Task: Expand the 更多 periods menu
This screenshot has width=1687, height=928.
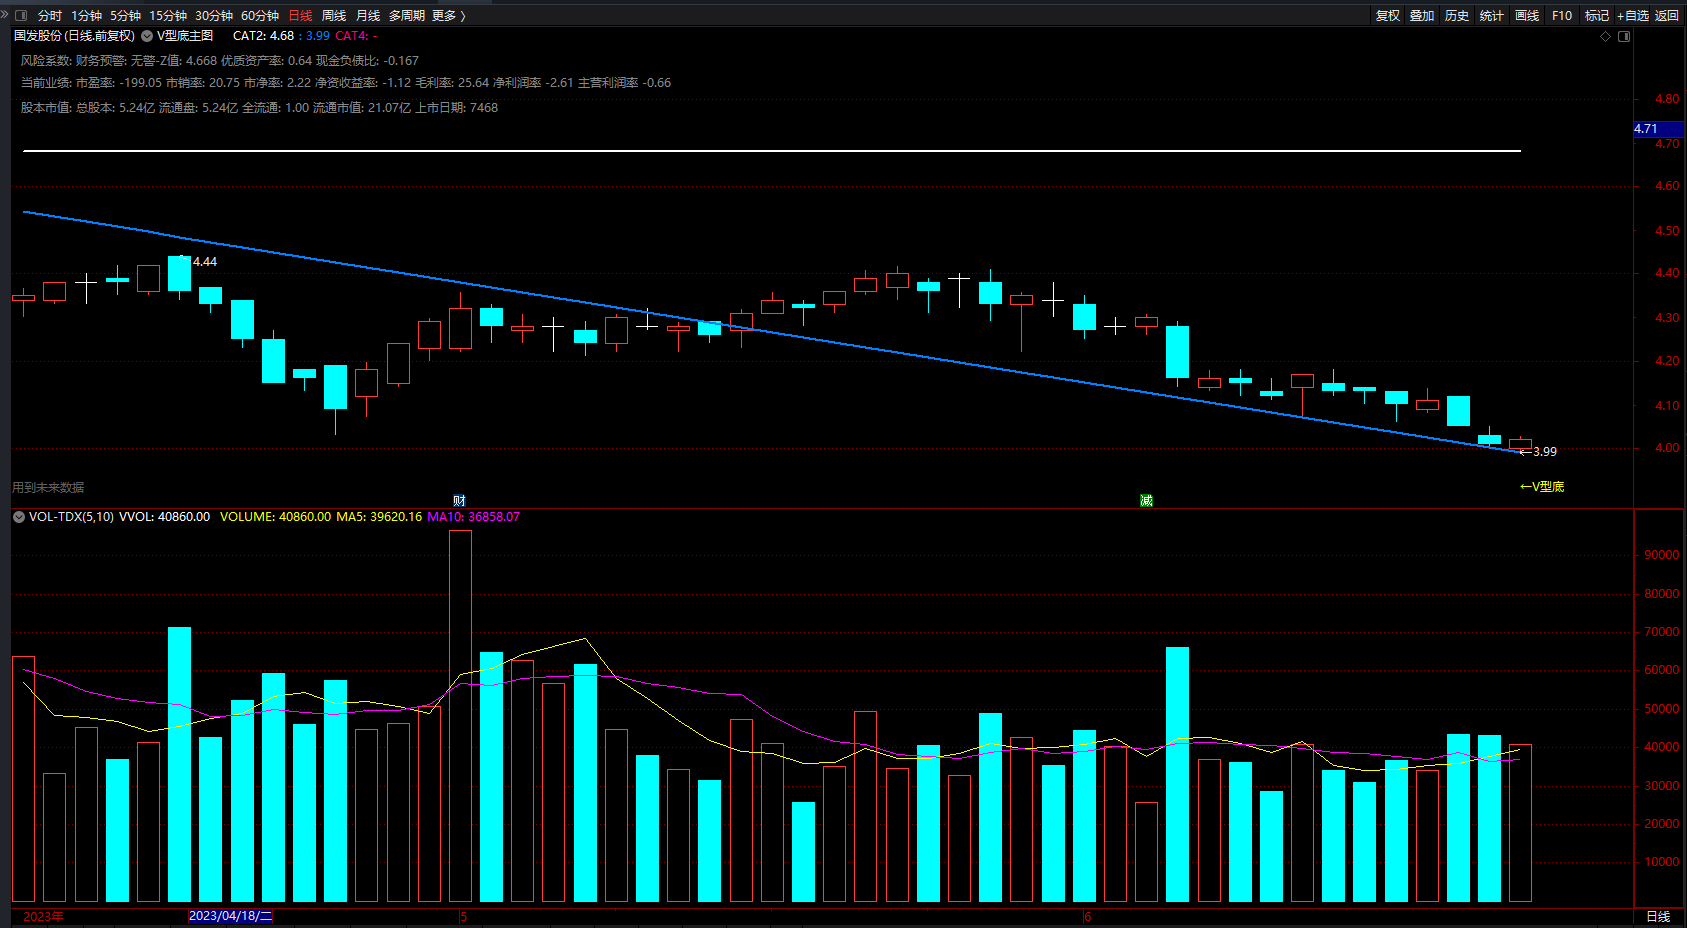Action: click(449, 15)
